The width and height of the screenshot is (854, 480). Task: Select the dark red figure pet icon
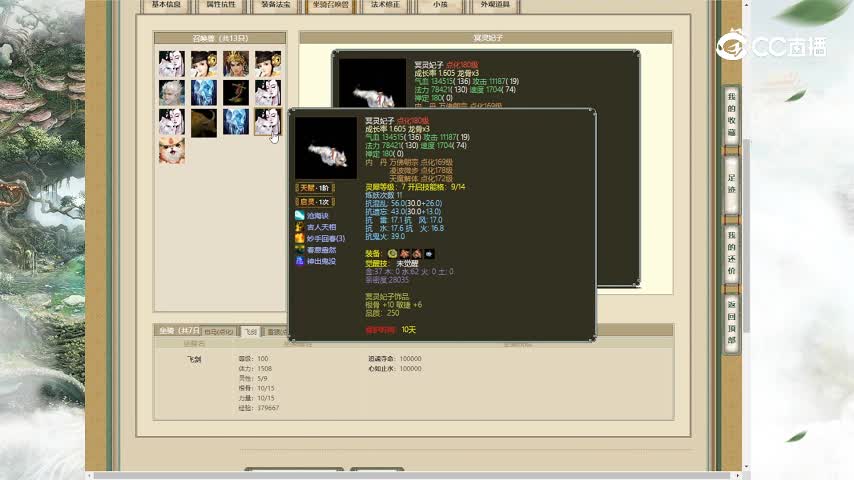tap(235, 93)
